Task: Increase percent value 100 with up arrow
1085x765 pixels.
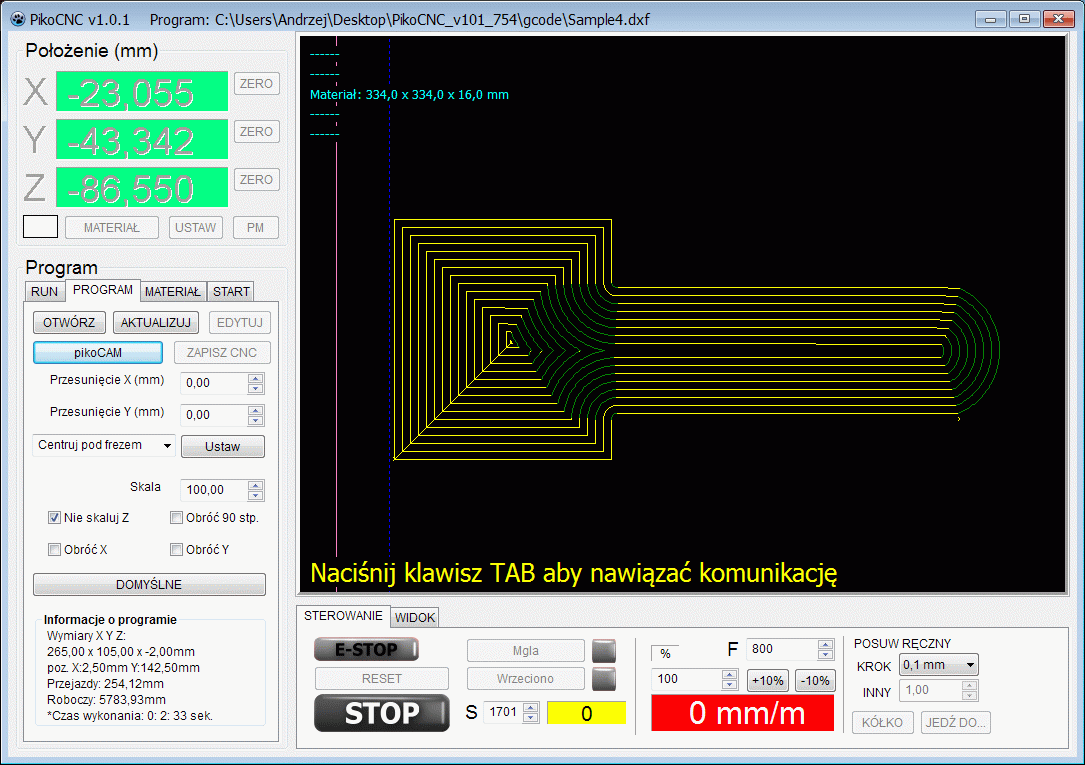Action: tap(729, 674)
